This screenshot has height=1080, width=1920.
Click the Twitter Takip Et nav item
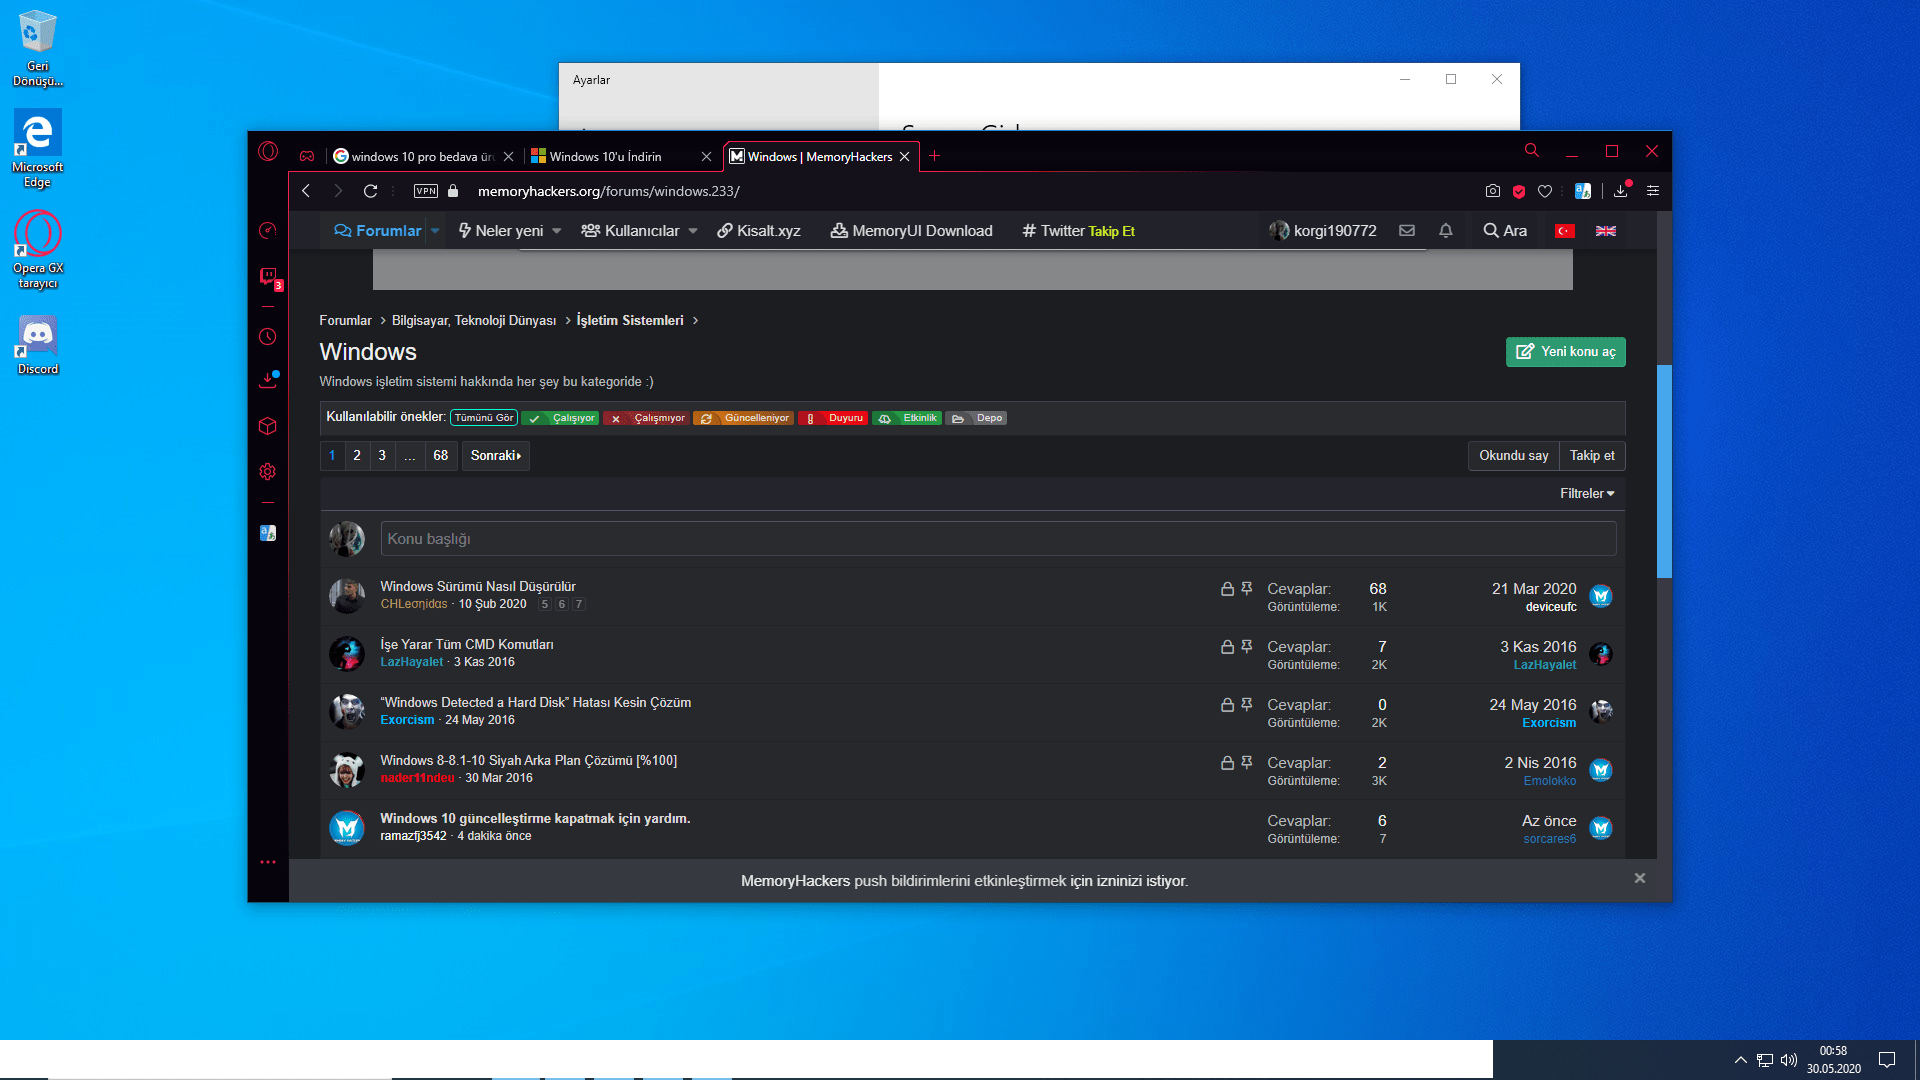pos(1078,231)
